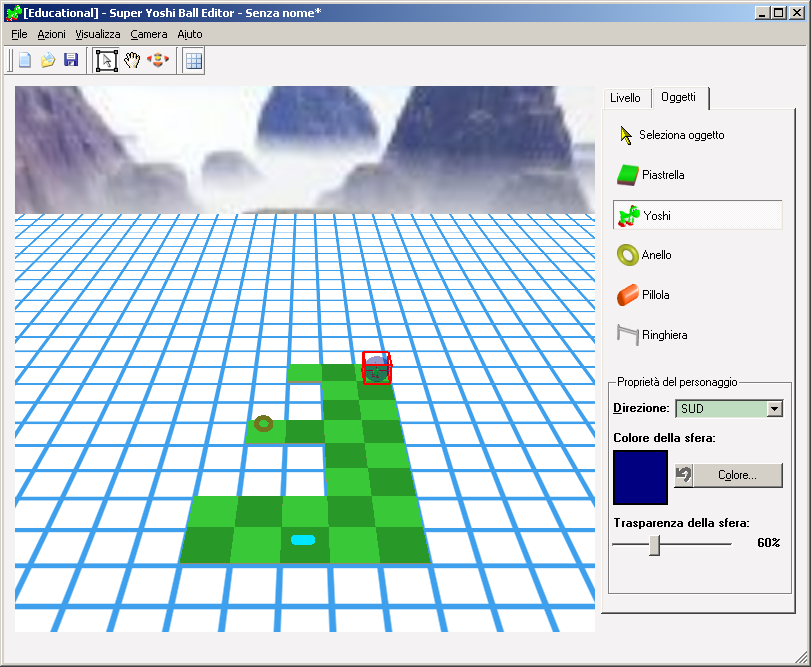
Task: Click the dark blue sphere color swatch
Action: coord(640,477)
